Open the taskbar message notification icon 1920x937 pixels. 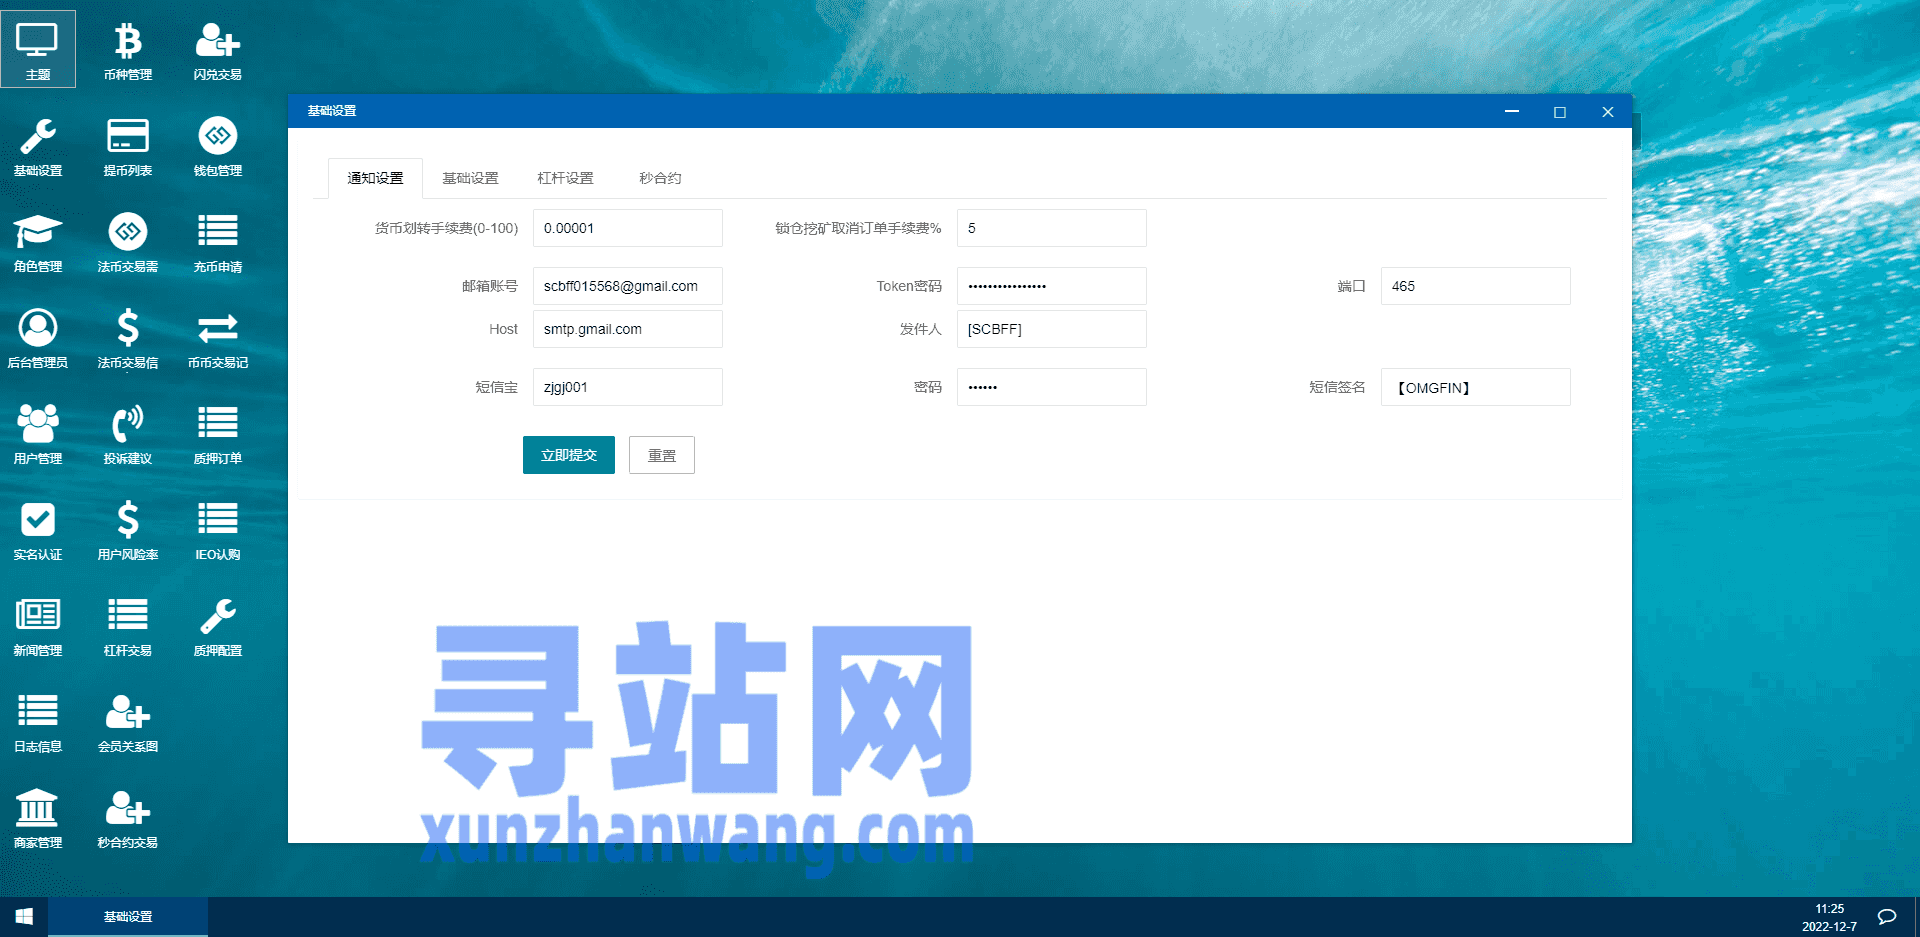point(1887,917)
